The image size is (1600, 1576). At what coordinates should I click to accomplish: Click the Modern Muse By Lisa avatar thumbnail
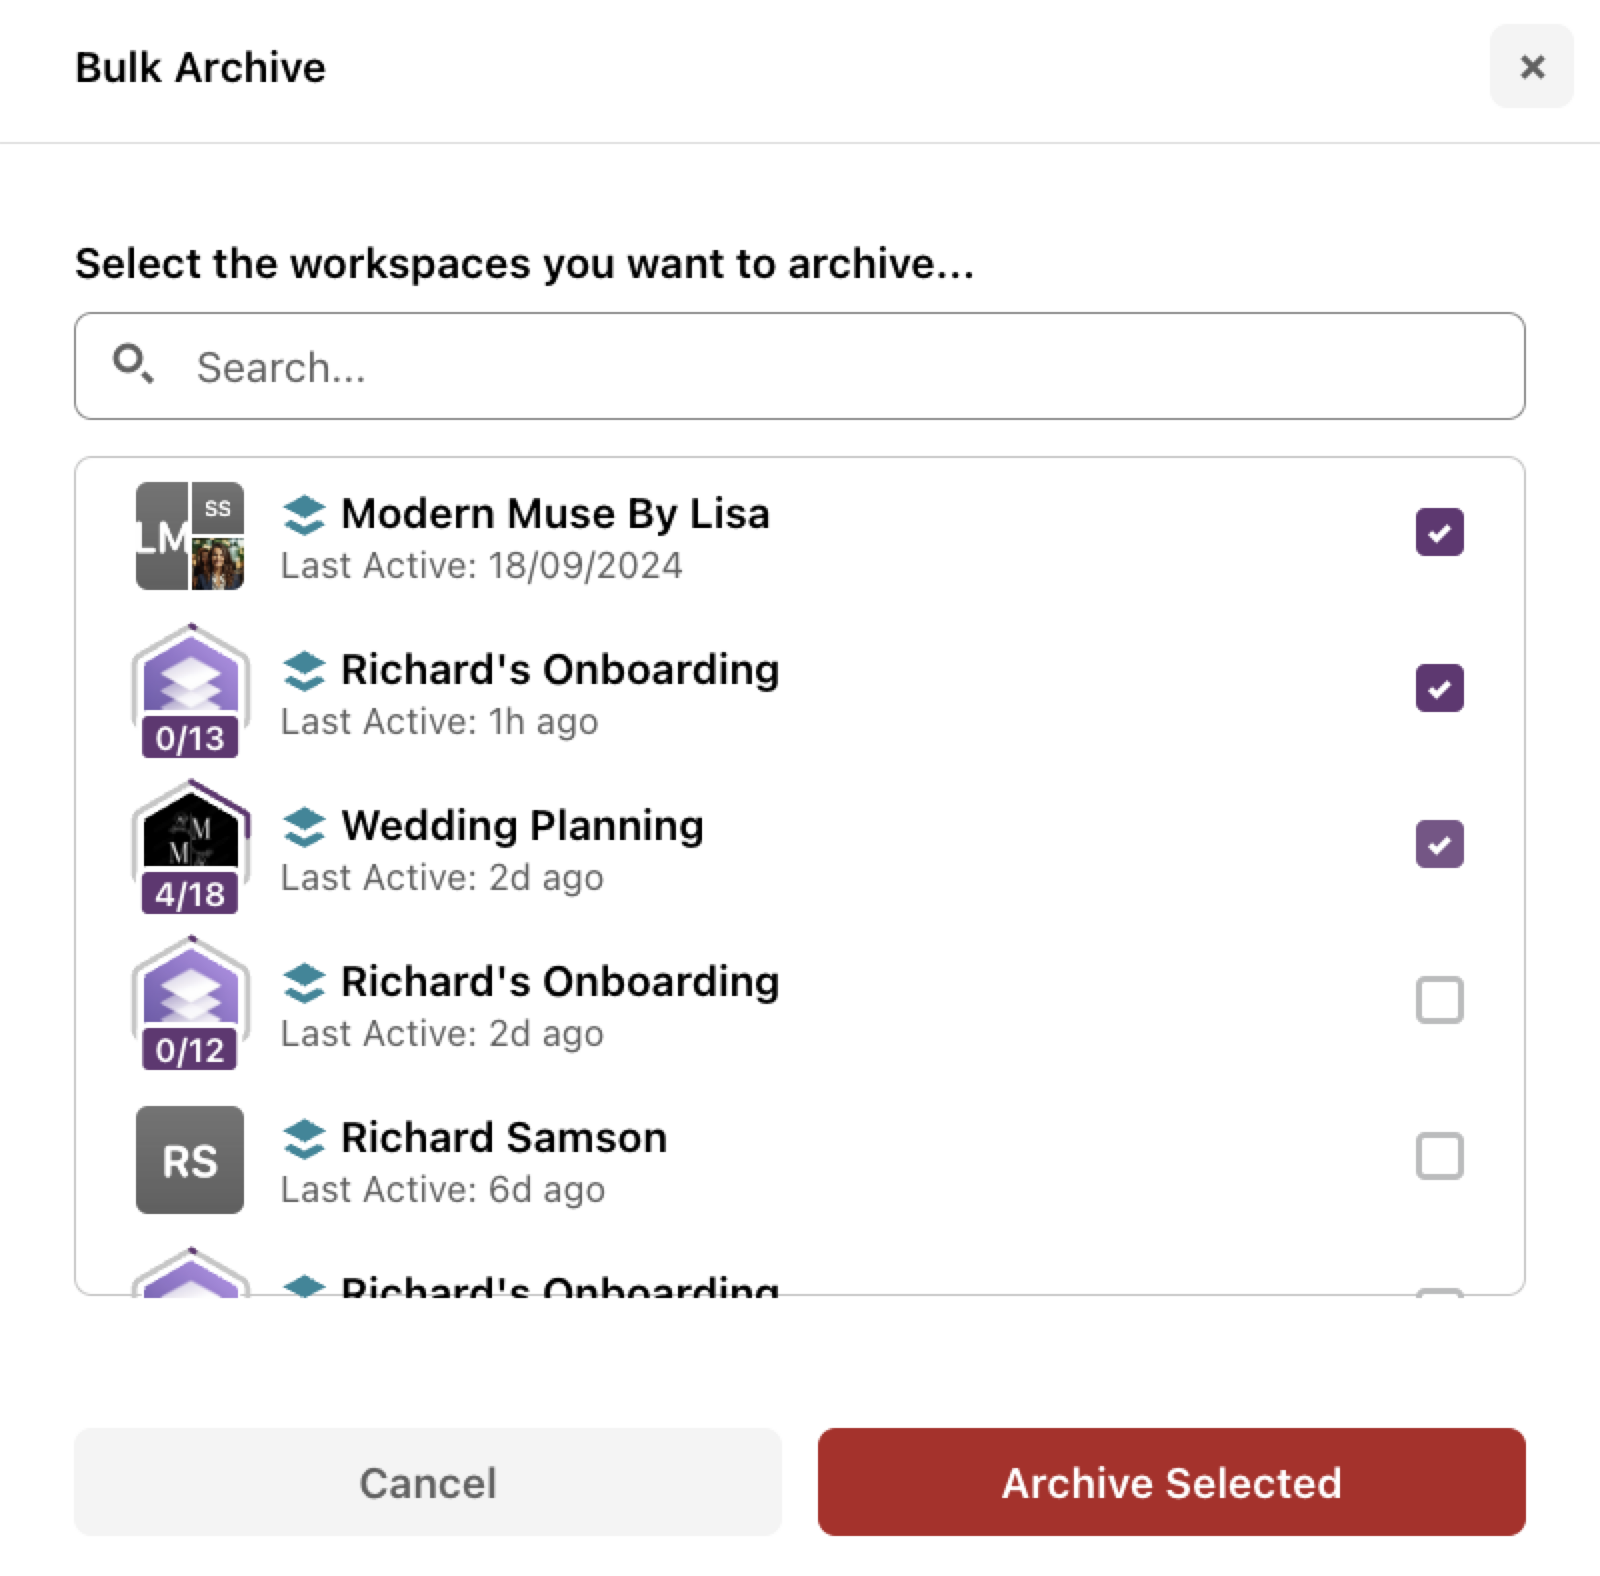click(x=190, y=536)
